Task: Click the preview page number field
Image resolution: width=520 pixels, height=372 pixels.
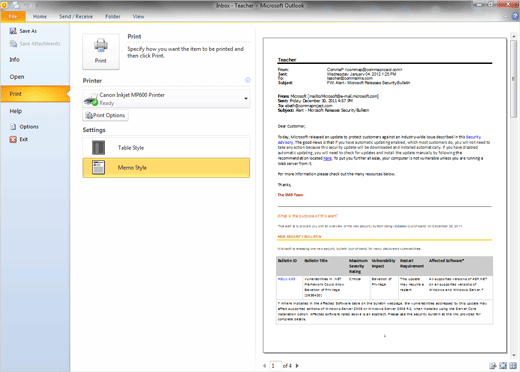Action: point(275,366)
